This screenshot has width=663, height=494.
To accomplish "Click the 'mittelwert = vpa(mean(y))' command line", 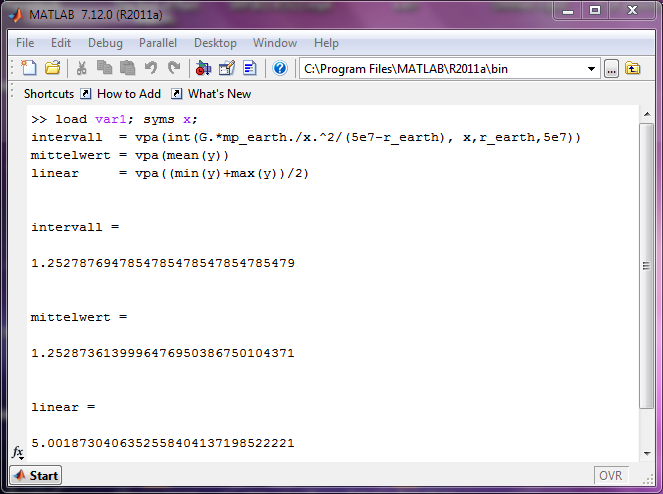I will click(129, 156).
